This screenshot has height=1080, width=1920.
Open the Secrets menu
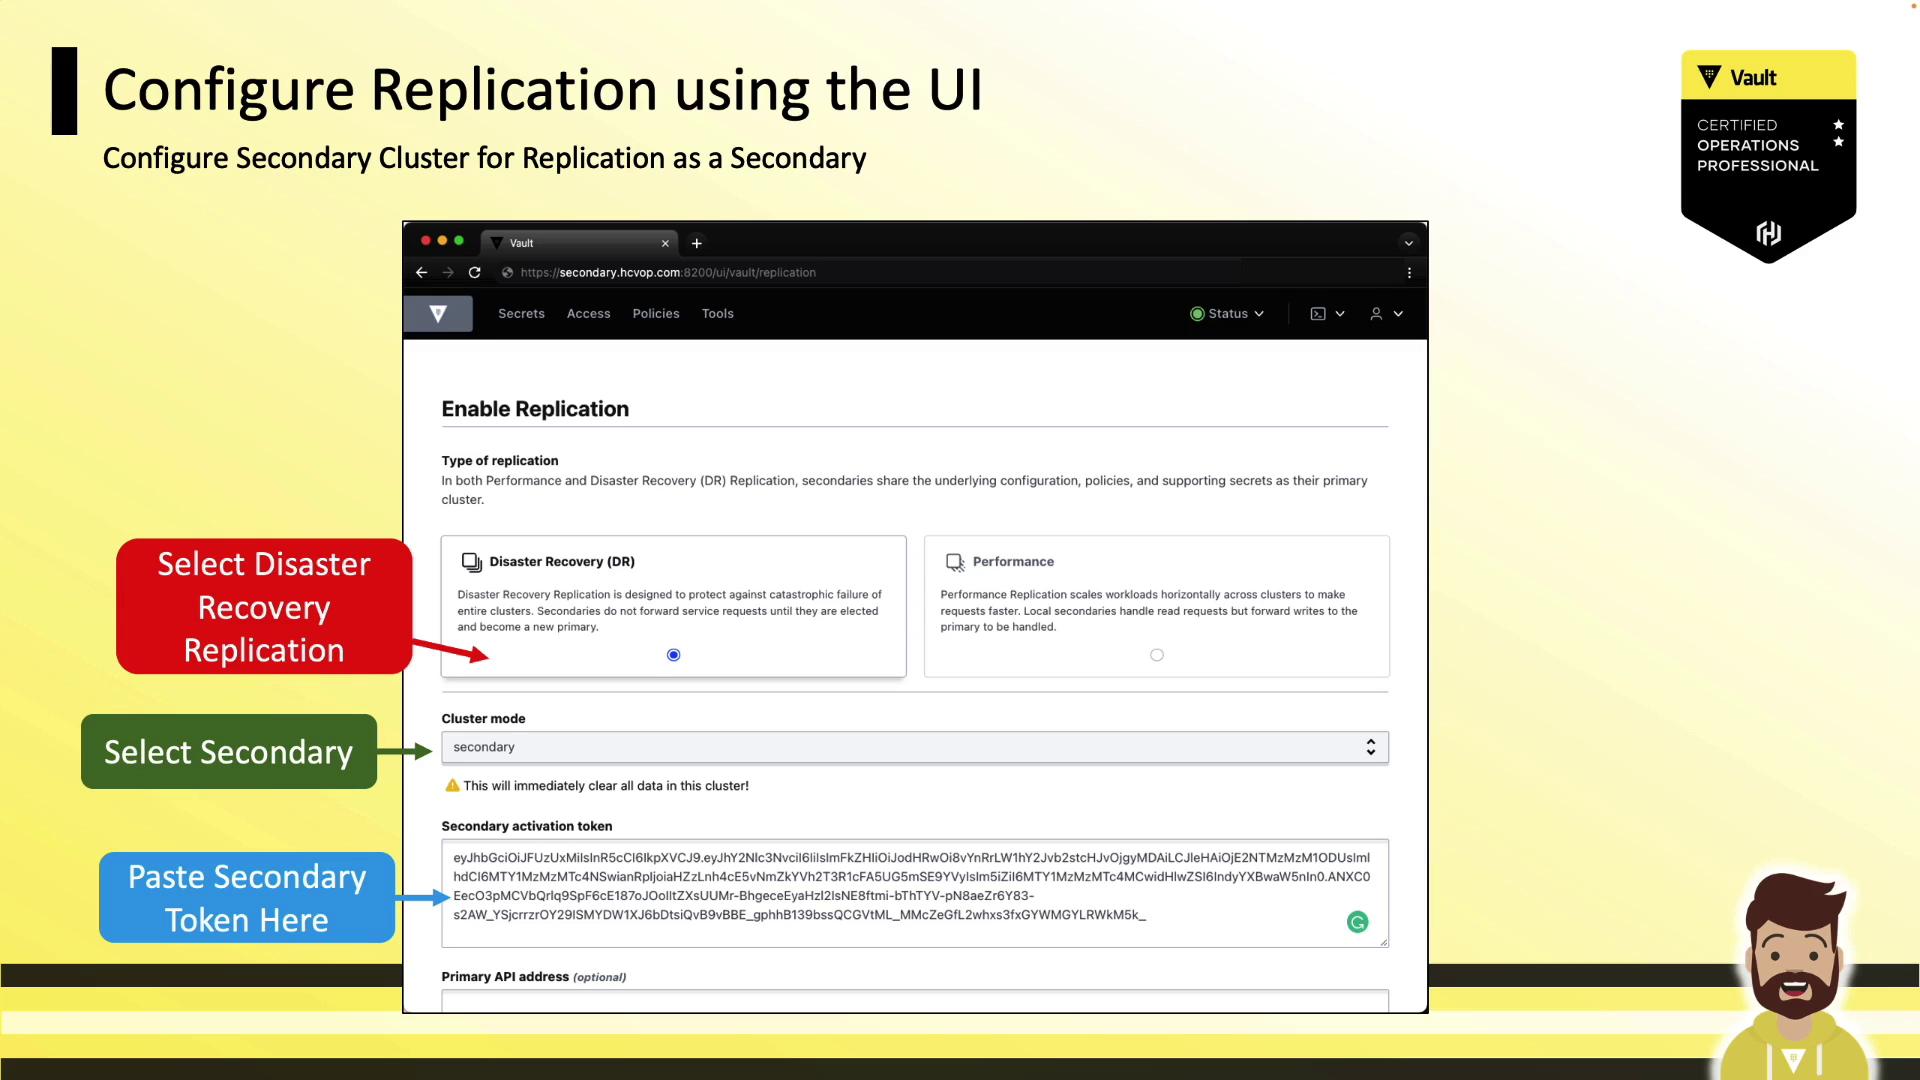[x=521, y=314]
